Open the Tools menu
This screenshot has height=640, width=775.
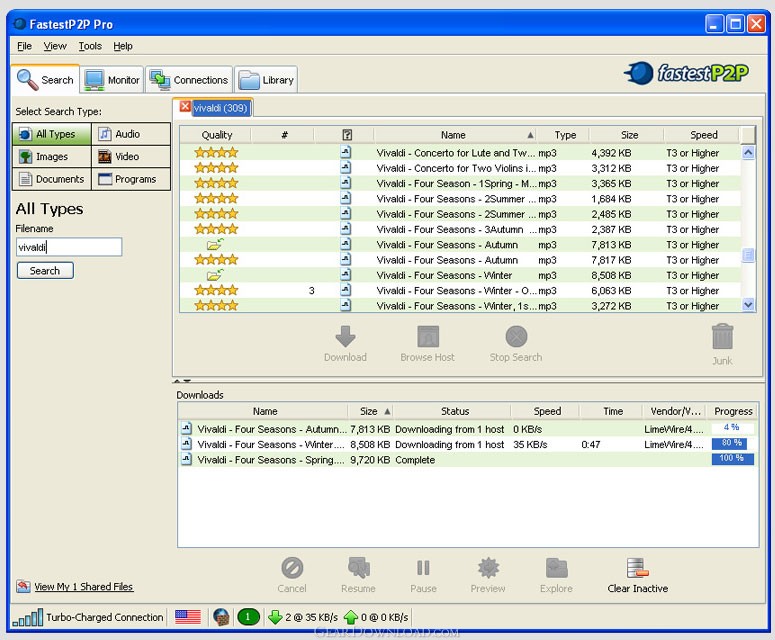point(90,46)
